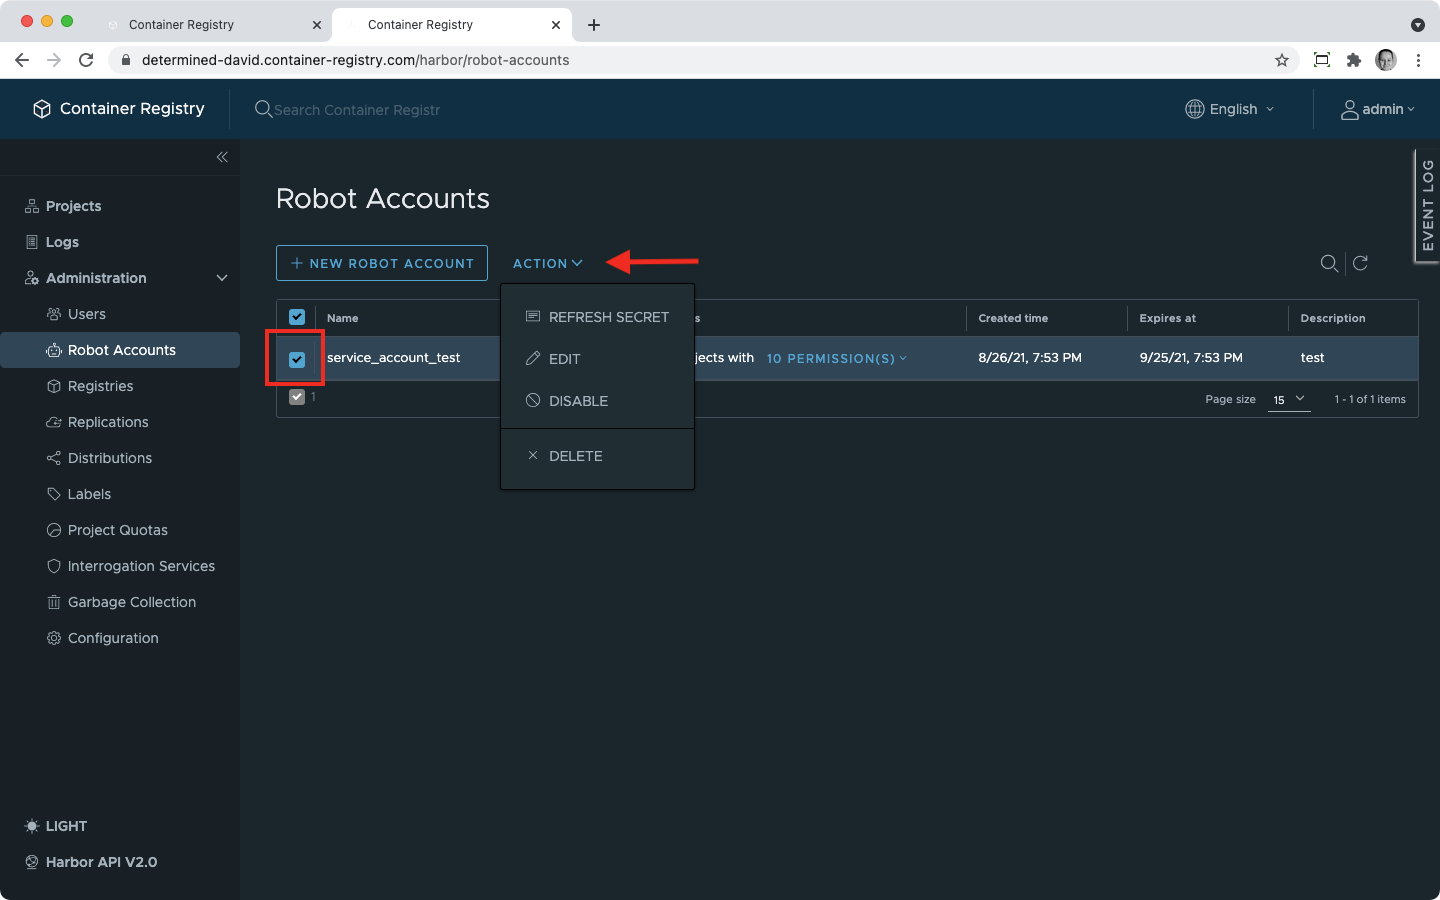
Task: Click NEW ROBOT ACCOUNT button
Action: coord(382,263)
